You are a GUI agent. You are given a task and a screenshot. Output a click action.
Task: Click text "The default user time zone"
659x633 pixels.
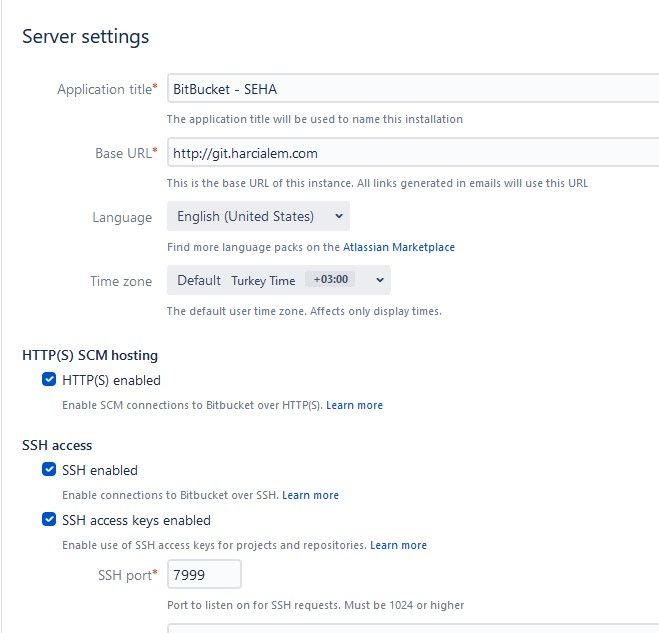pos(237,311)
